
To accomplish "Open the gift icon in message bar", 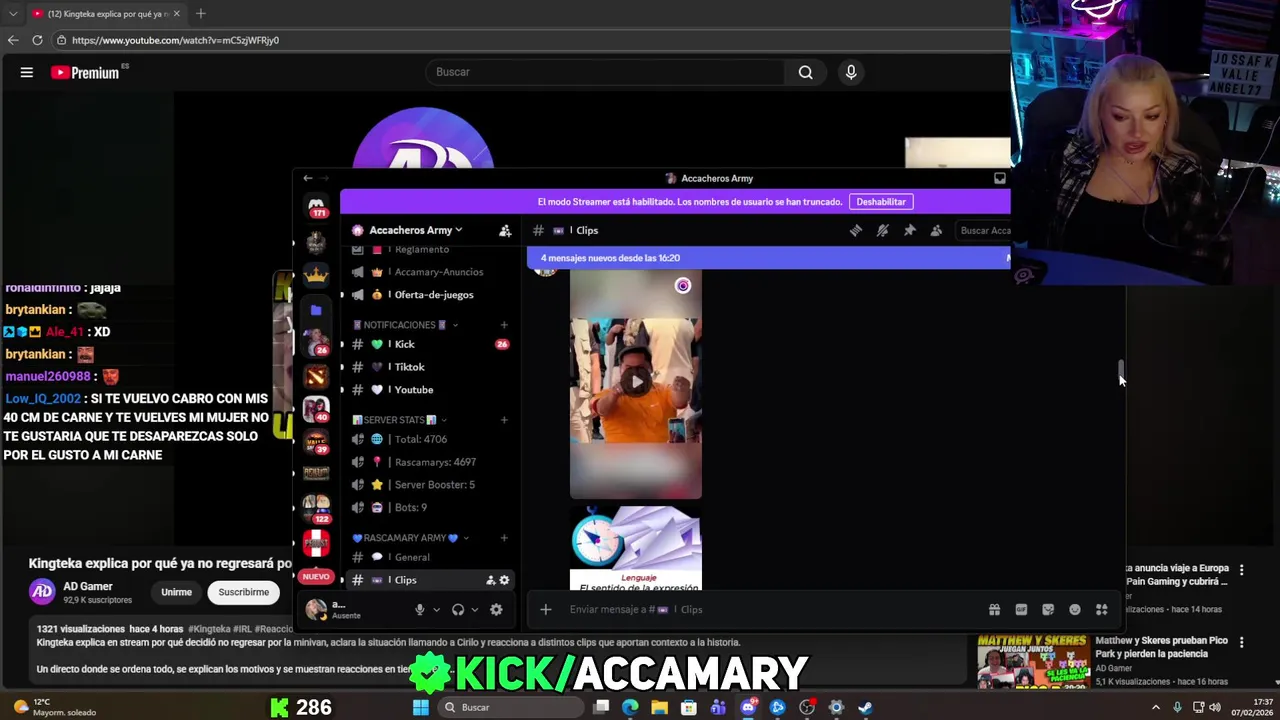I will pyautogui.click(x=994, y=609).
